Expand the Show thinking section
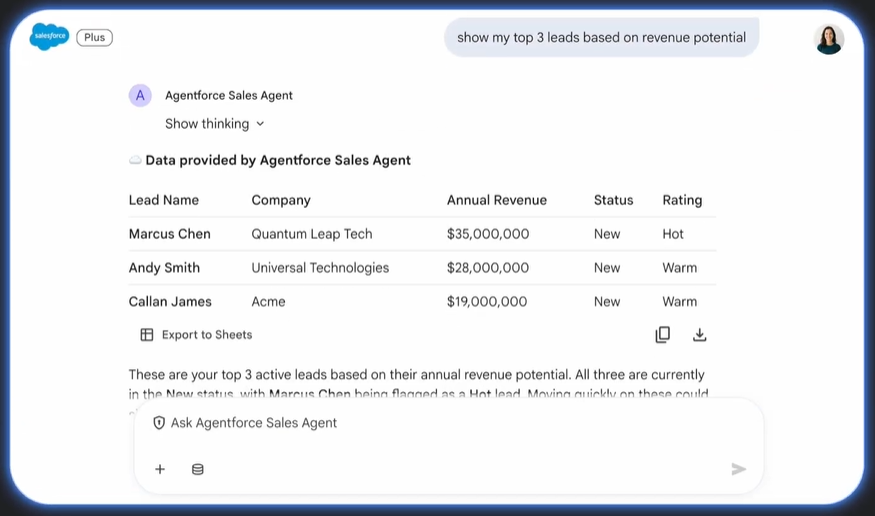 pos(214,124)
